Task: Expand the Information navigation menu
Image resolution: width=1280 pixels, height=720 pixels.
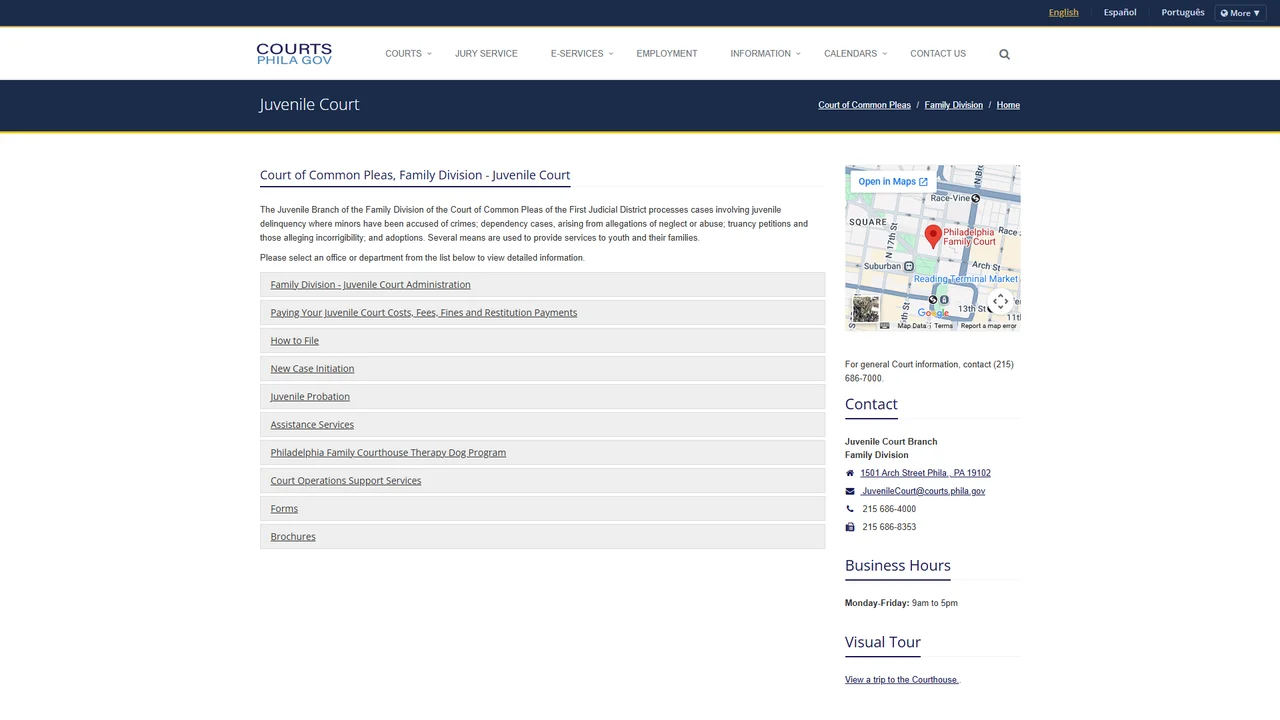Action: (765, 54)
